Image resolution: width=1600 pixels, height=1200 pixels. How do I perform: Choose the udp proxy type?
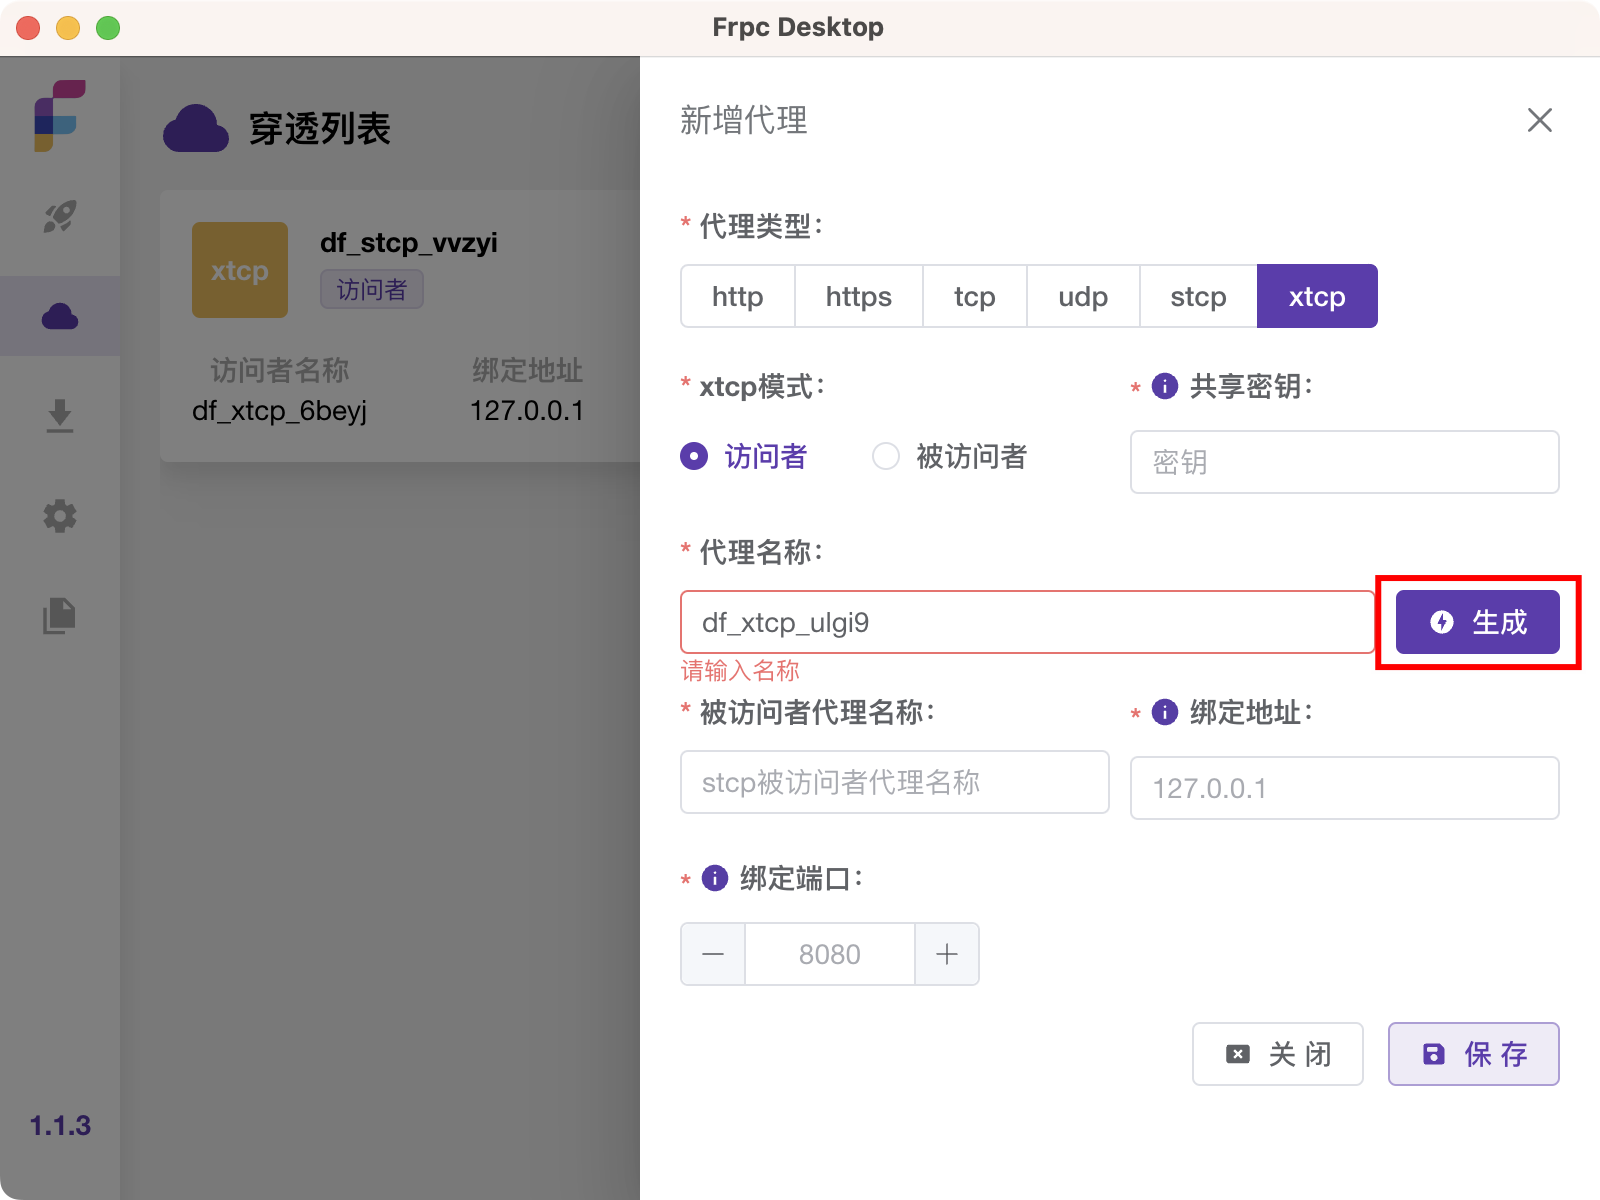click(x=1083, y=296)
